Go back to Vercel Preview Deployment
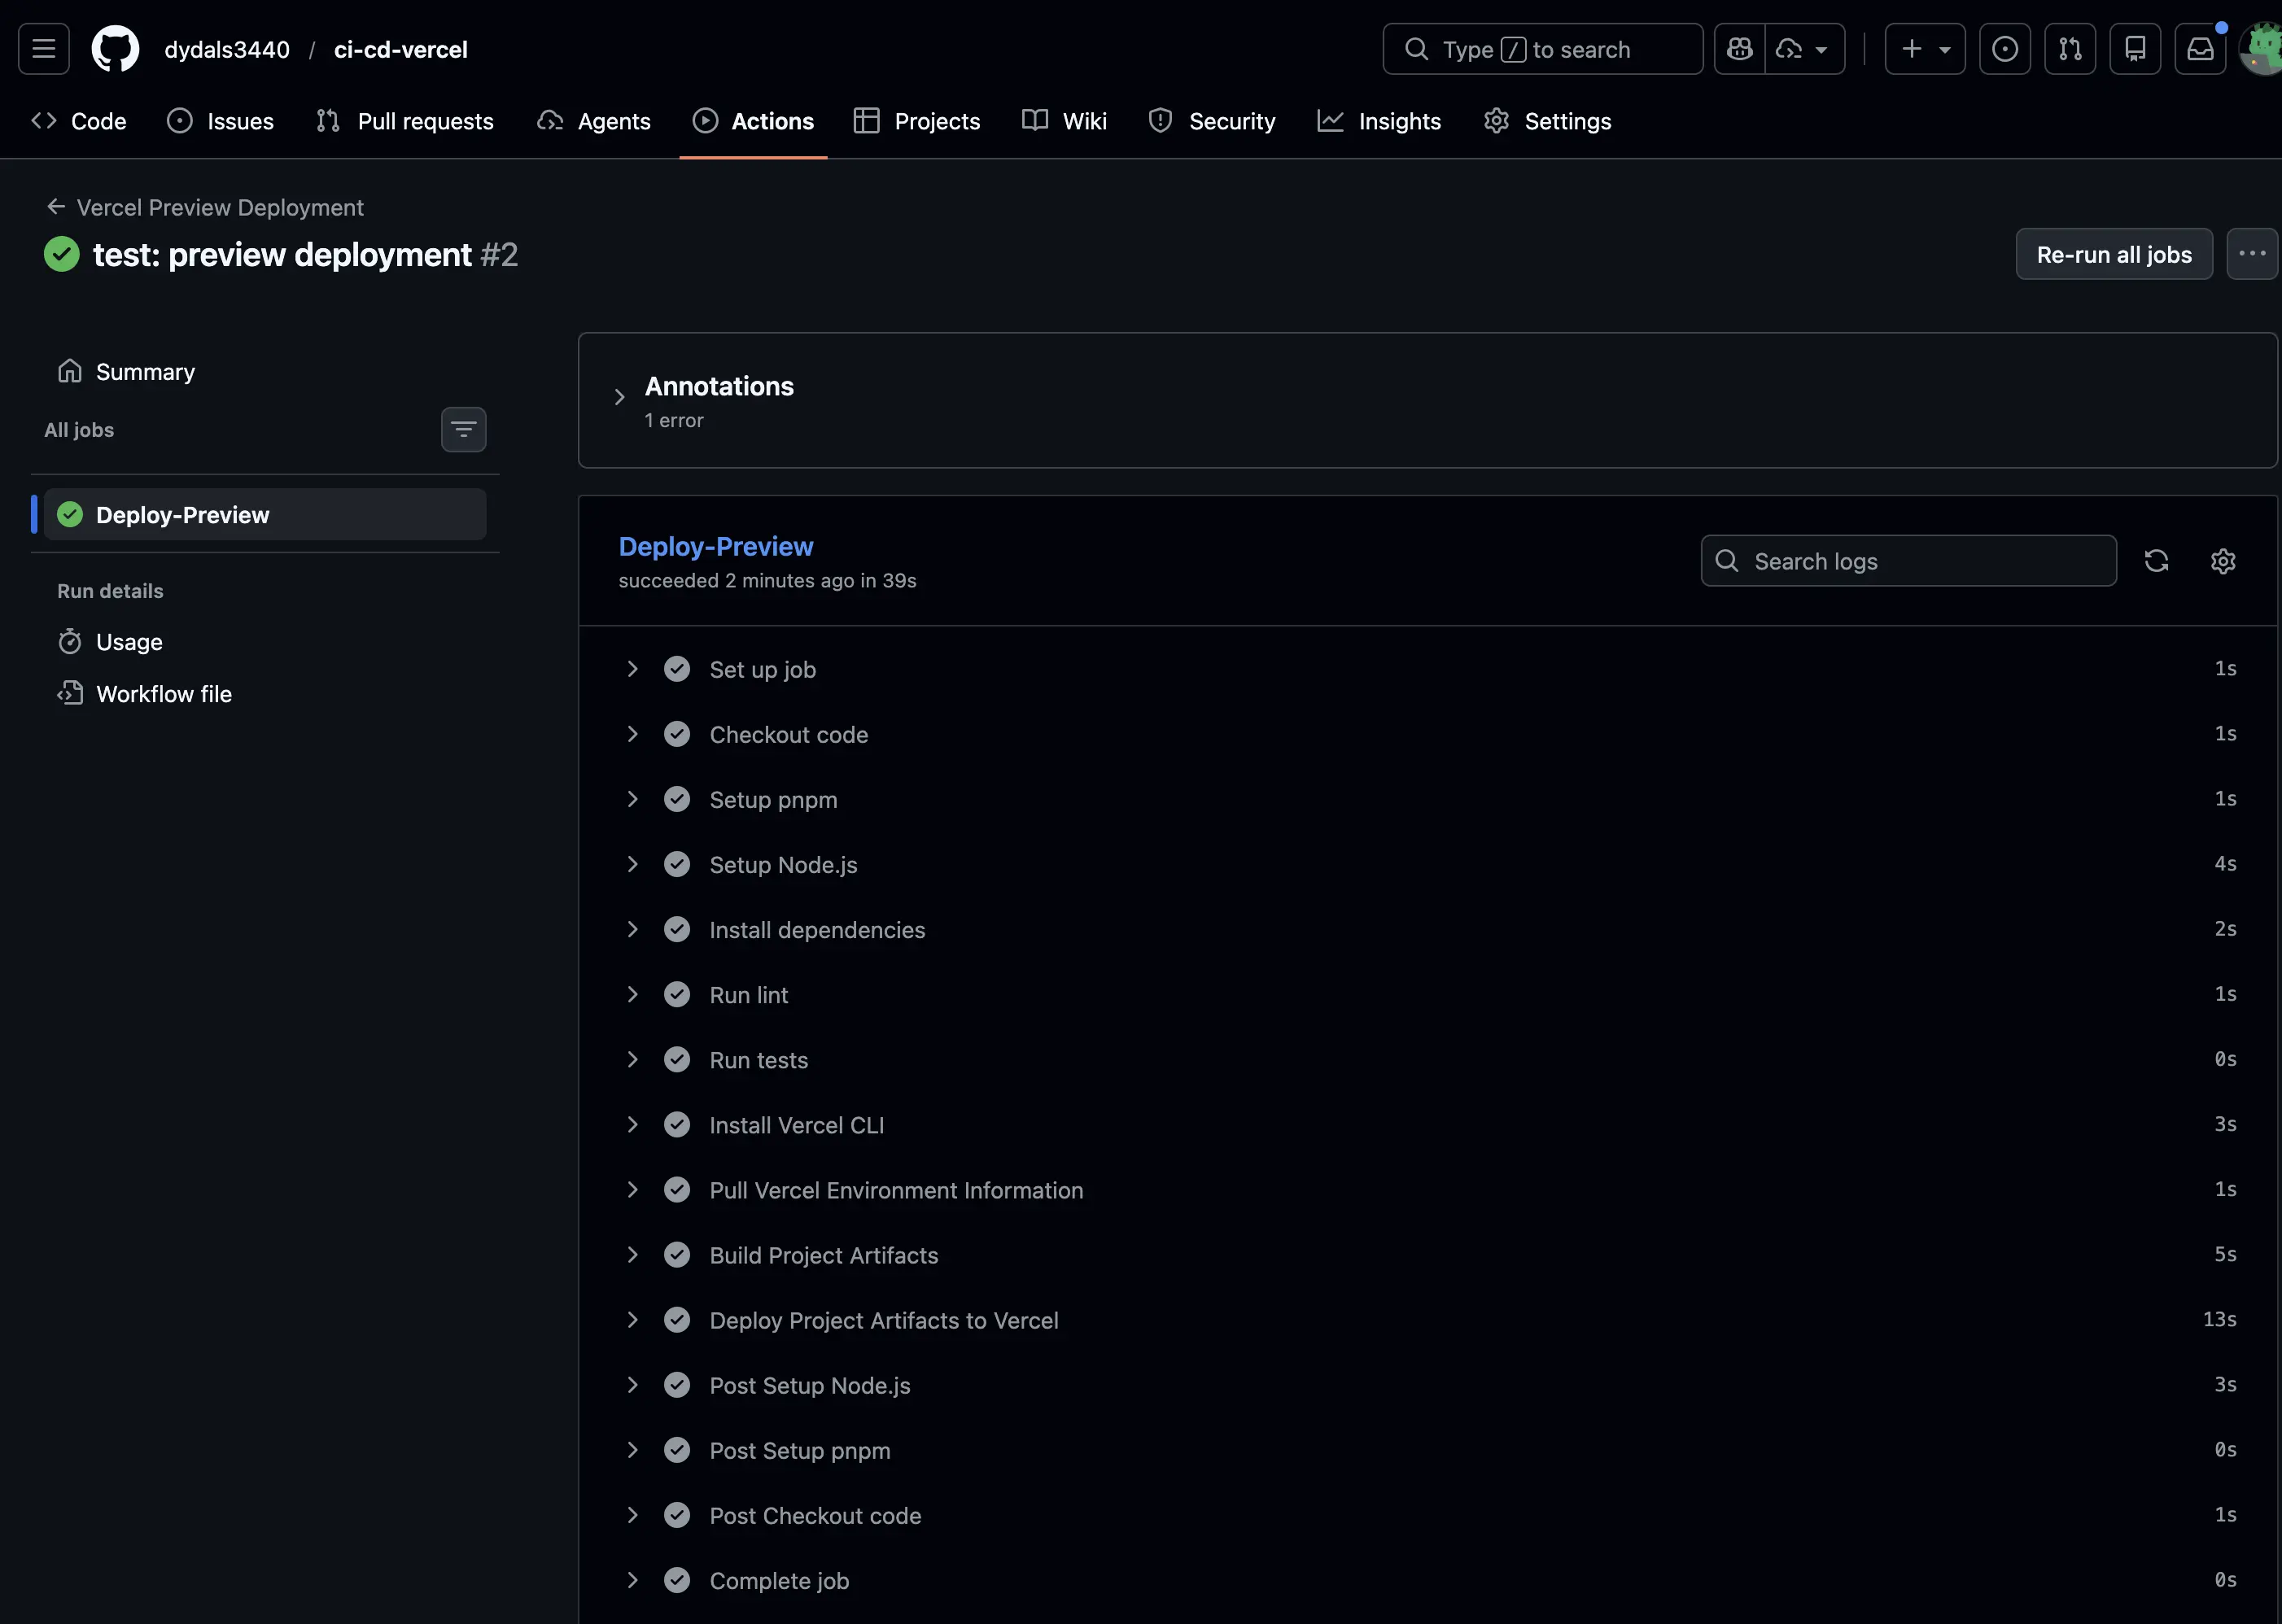The height and width of the screenshot is (1624, 2282). (220, 207)
